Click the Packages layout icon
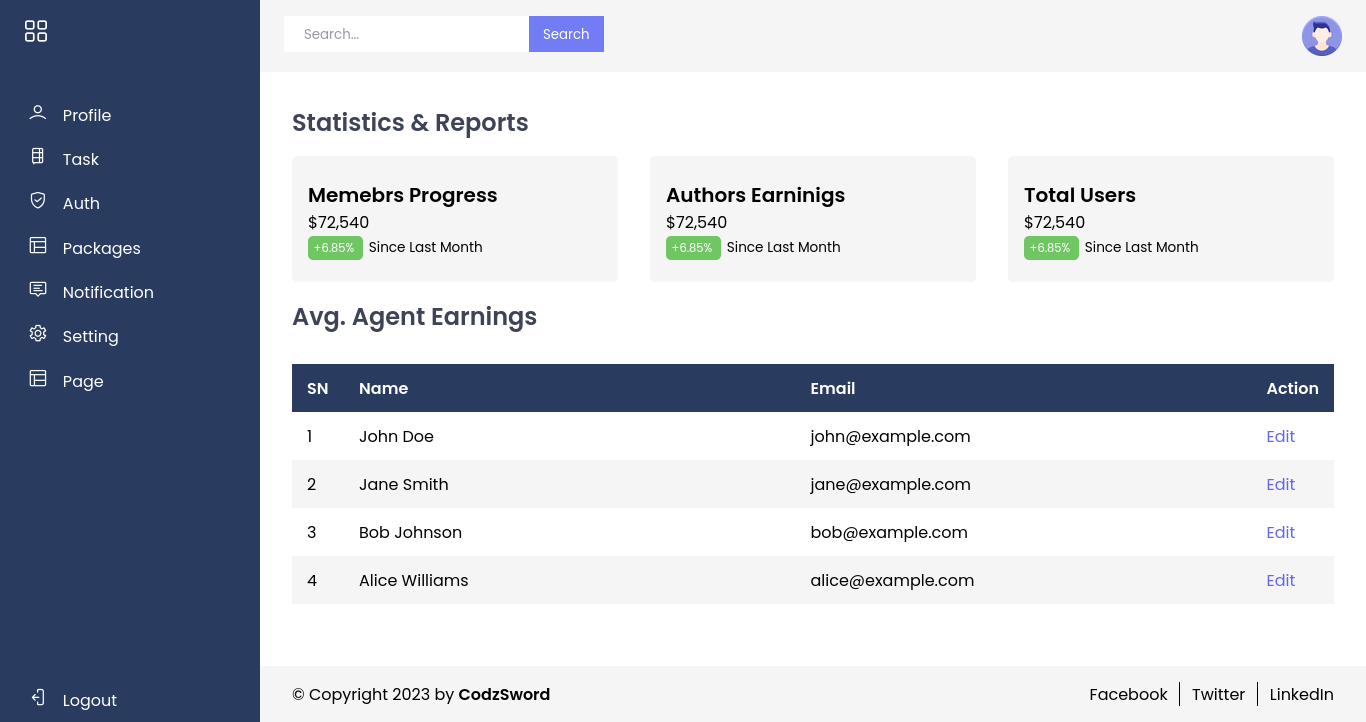The image size is (1366, 722). [x=38, y=245]
